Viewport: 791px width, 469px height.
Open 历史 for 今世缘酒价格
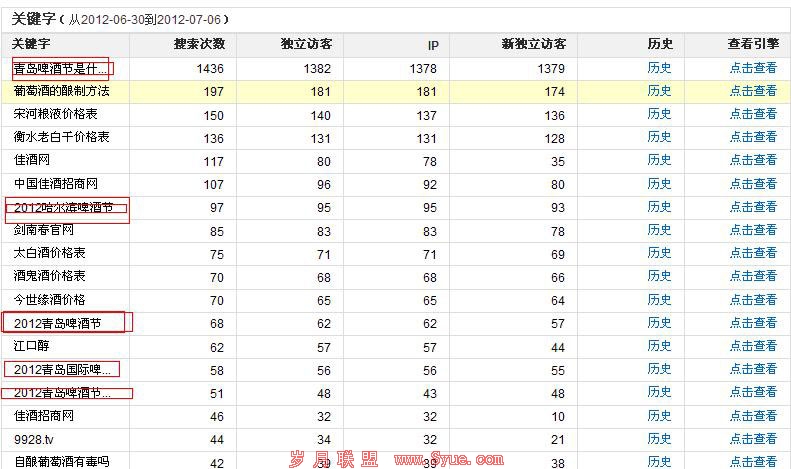click(x=659, y=300)
